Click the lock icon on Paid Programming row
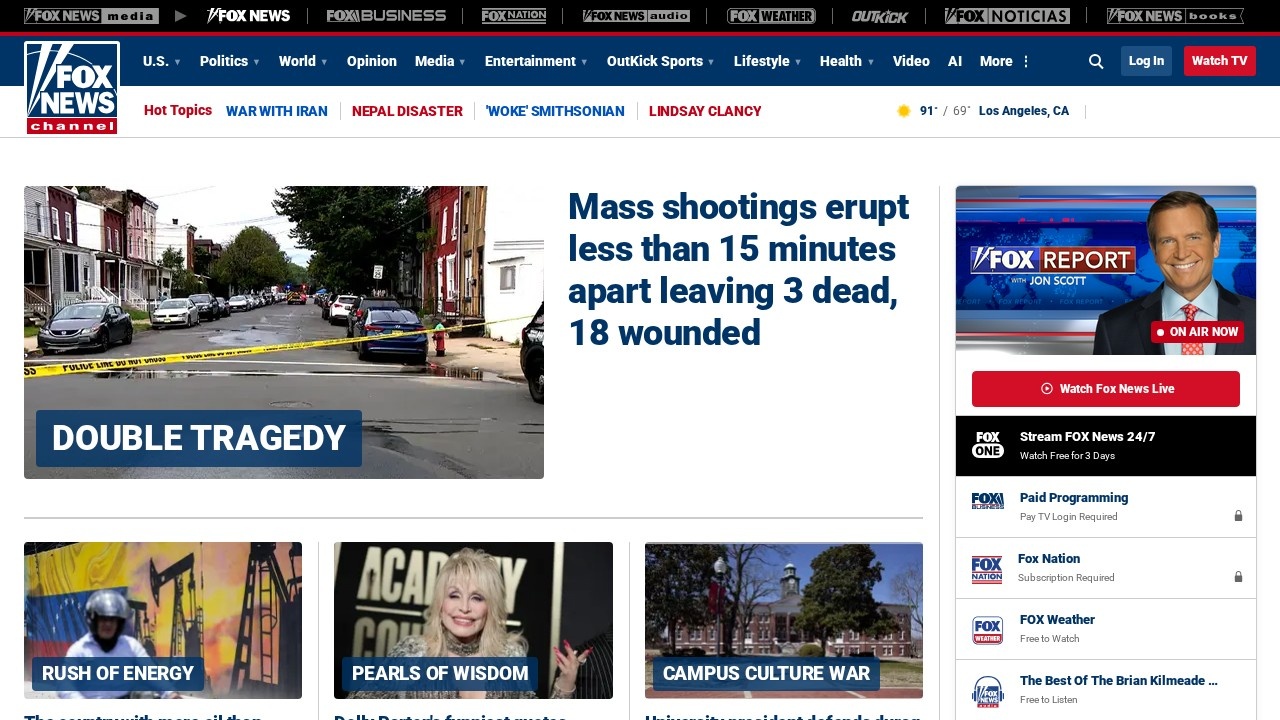This screenshot has height=720, width=1280. [x=1238, y=516]
